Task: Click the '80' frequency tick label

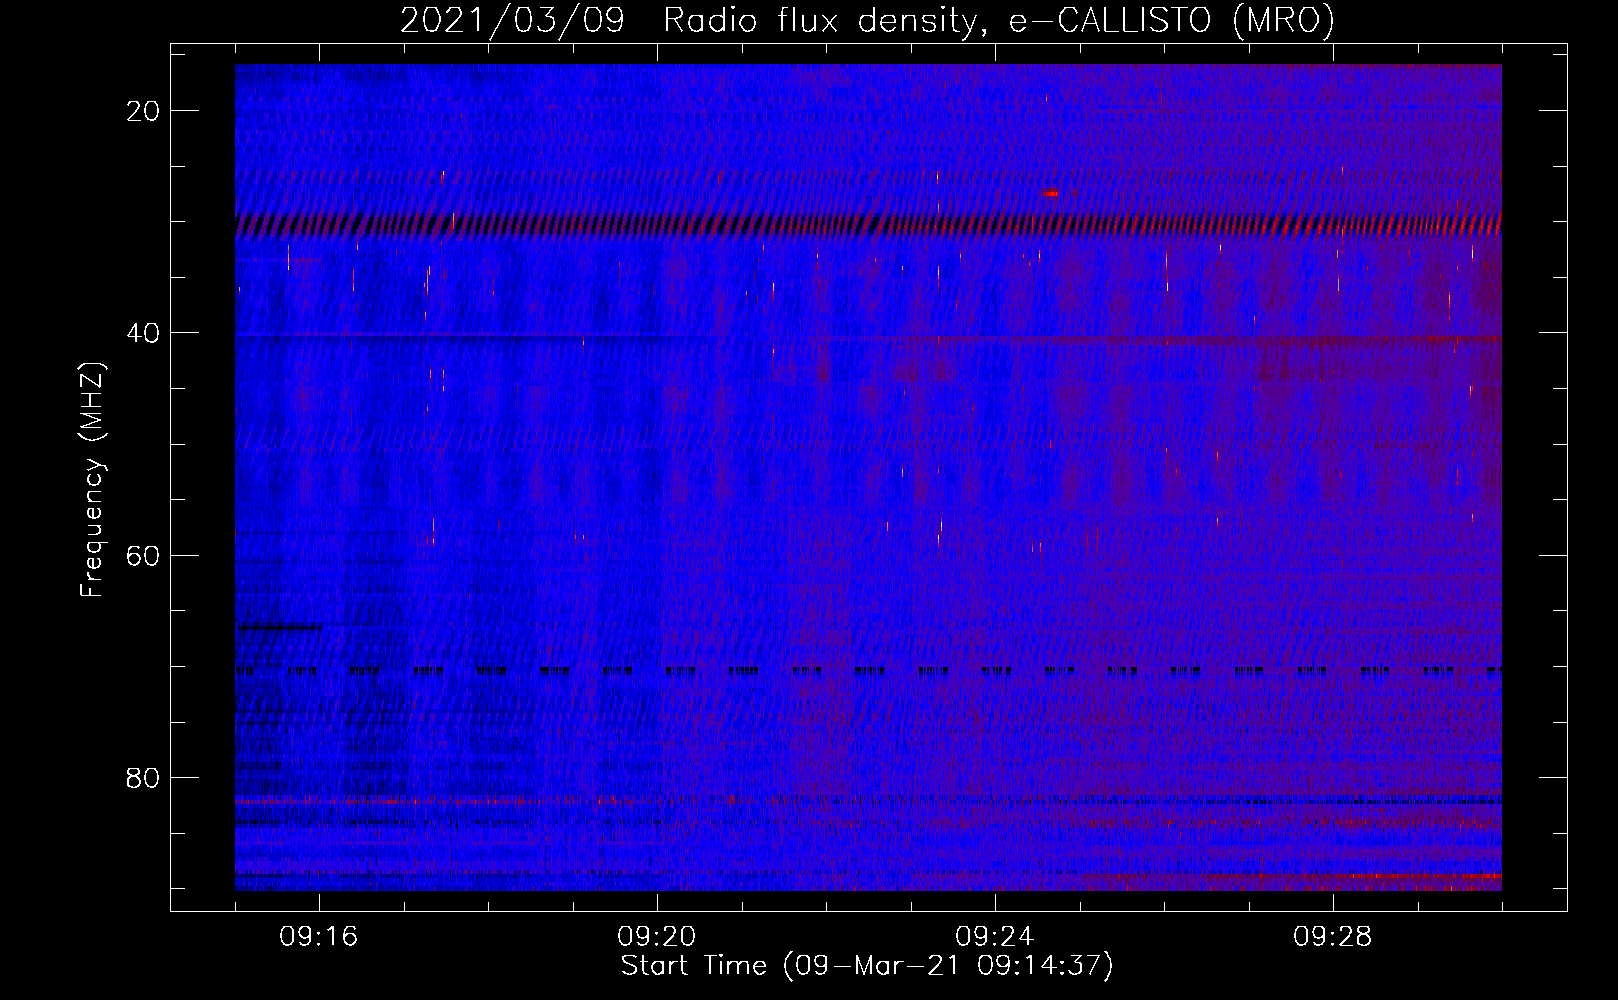Action: pyautogui.click(x=144, y=777)
